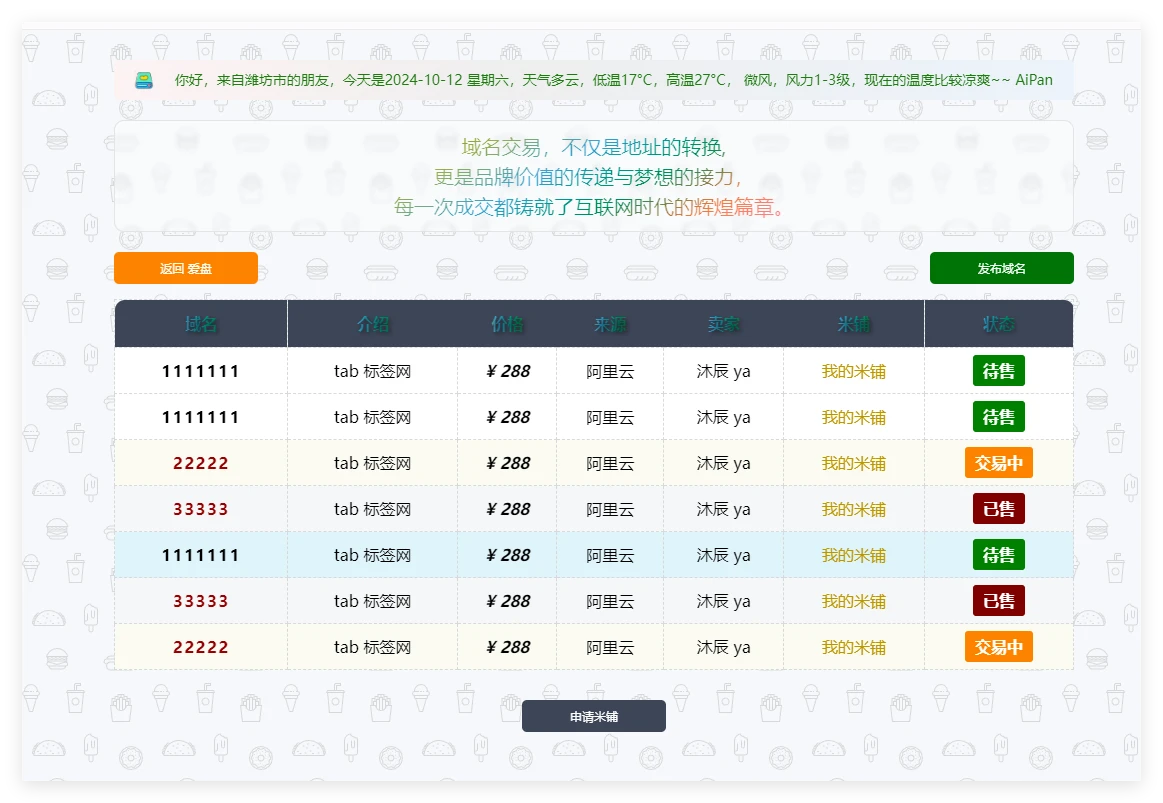
Task: Click the 介绍 column header
Action: pos(372,324)
